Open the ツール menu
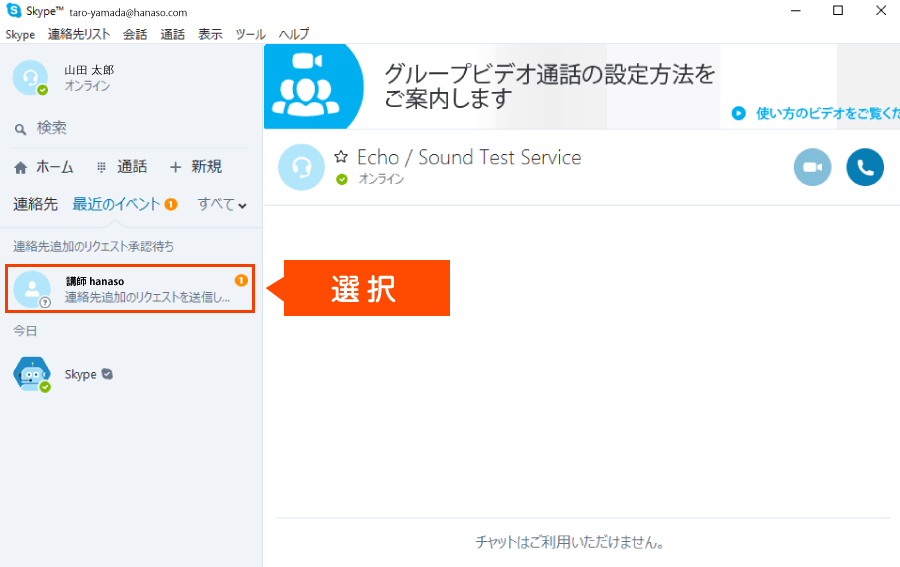The height and width of the screenshot is (567, 900). 250,34
